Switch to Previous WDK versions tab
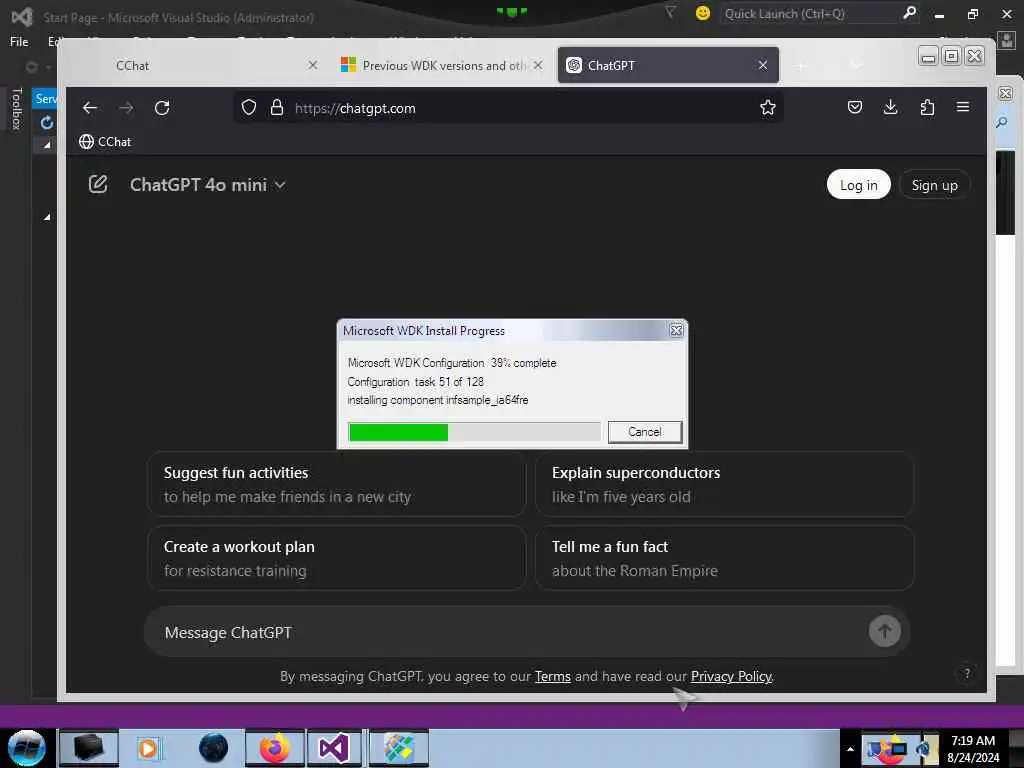1024x768 pixels. pos(442,65)
